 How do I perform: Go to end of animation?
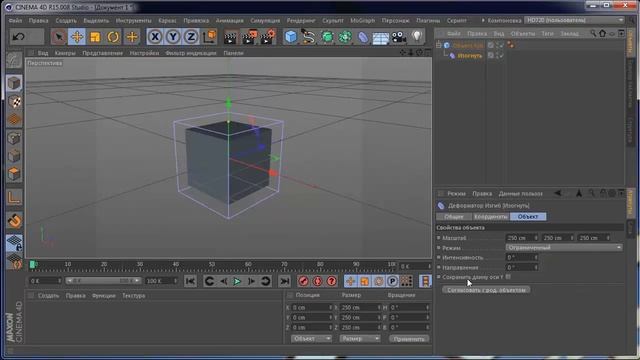point(284,281)
